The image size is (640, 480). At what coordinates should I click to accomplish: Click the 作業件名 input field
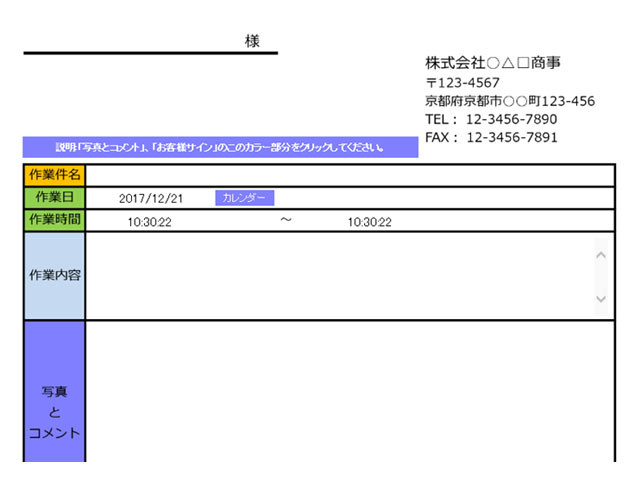[350, 176]
